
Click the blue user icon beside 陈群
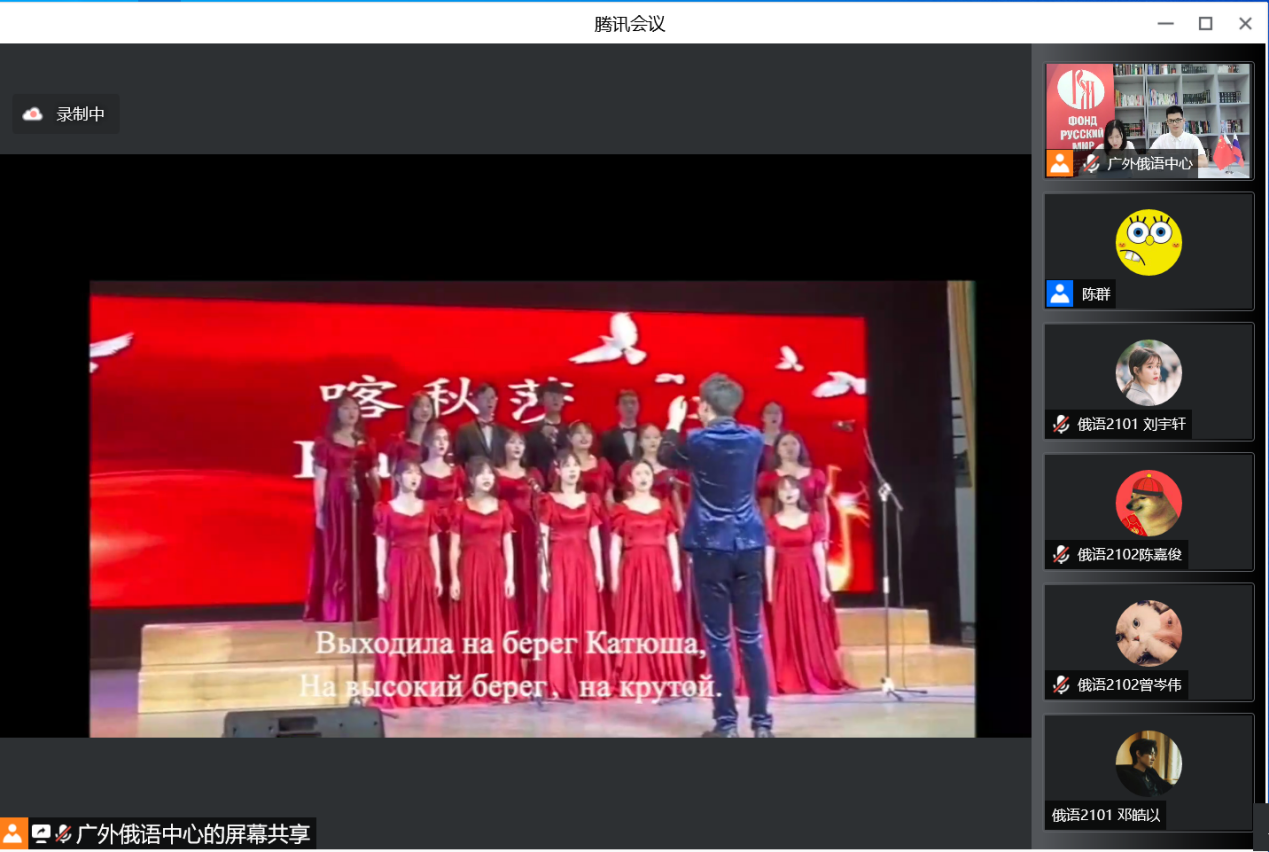[1059, 294]
